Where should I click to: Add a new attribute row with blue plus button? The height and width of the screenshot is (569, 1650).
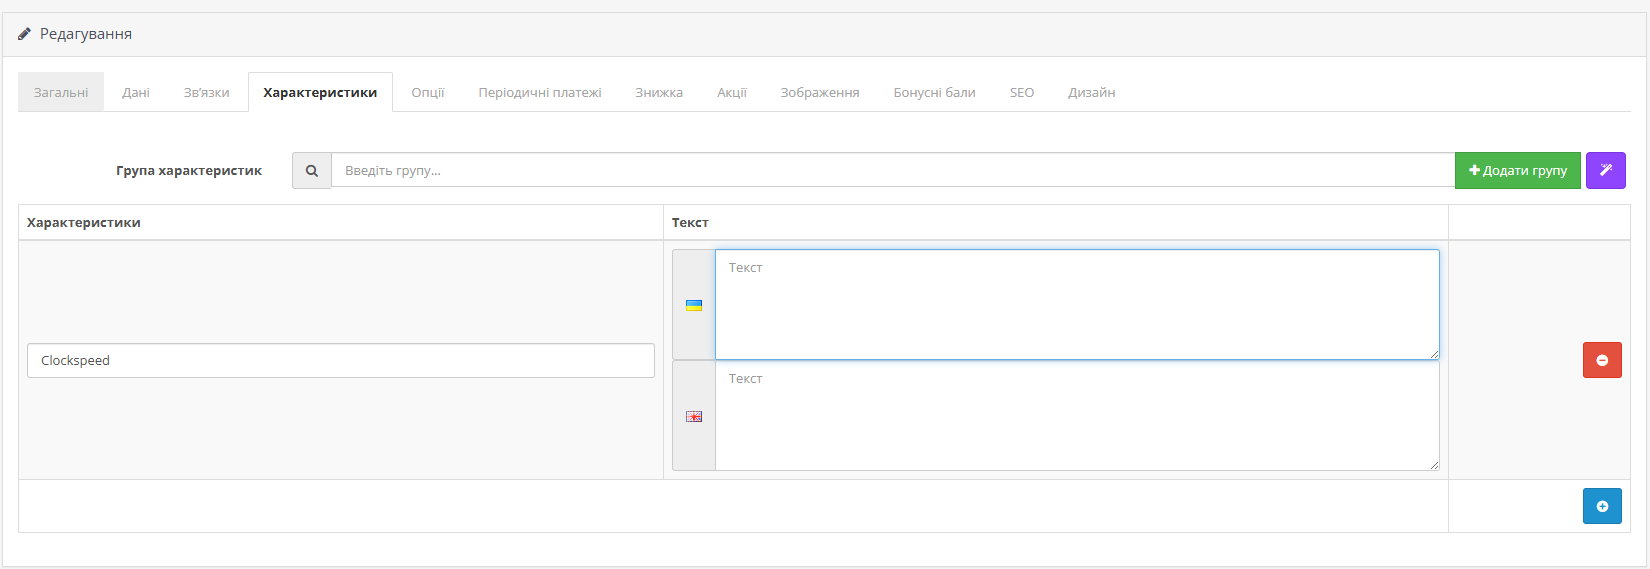click(1602, 506)
